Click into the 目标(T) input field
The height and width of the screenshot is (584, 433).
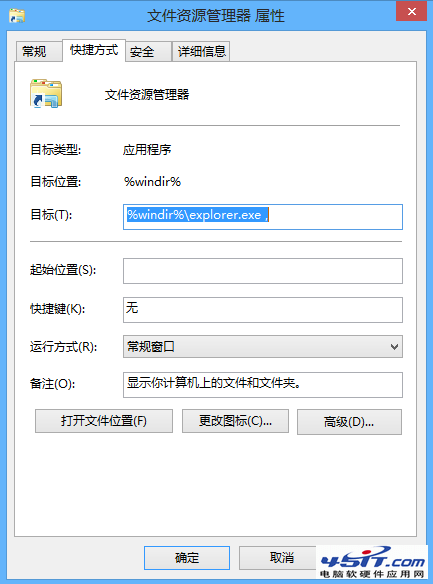point(263,217)
